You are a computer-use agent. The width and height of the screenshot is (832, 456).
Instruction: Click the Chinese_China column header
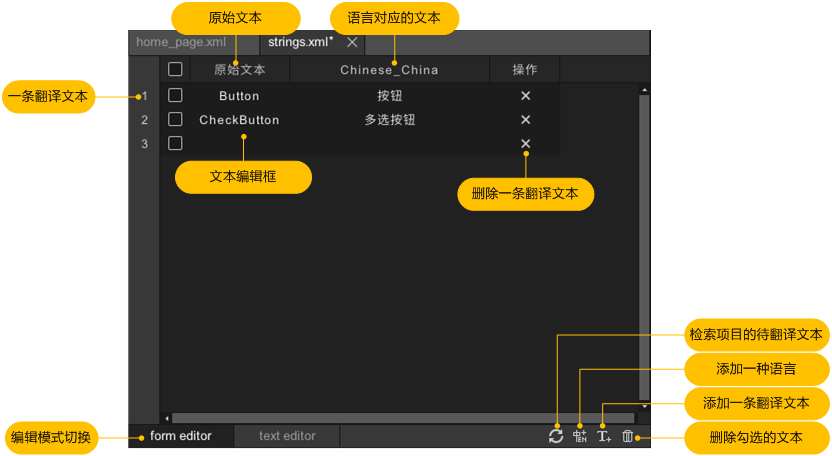[389, 70]
